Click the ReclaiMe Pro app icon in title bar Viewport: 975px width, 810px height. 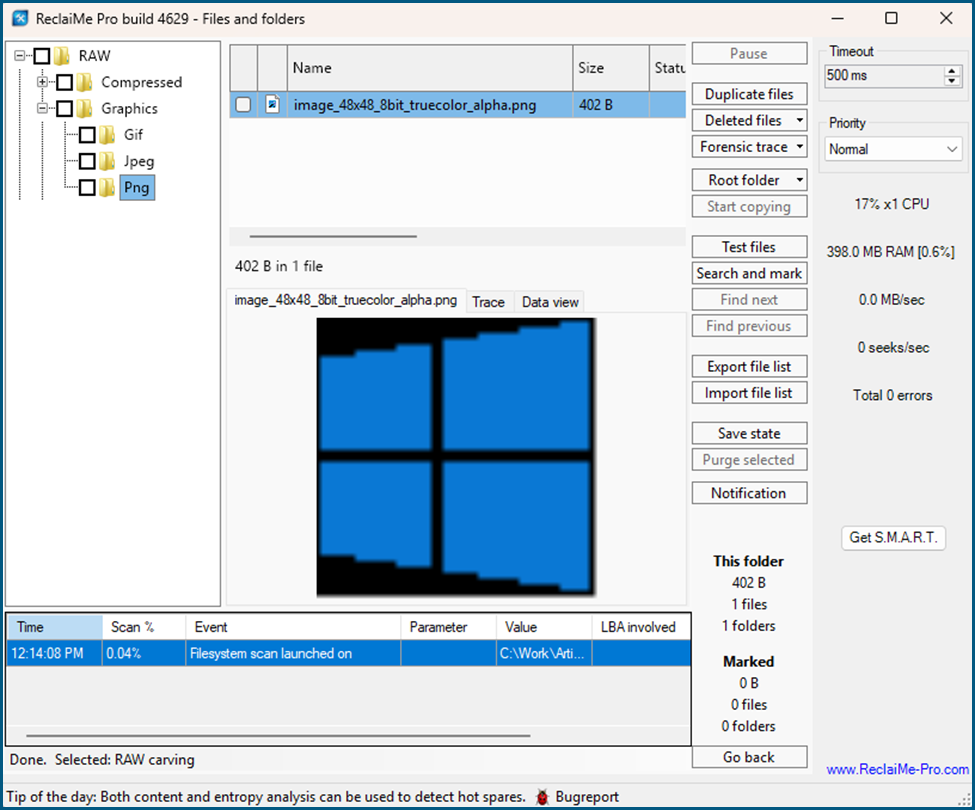[20, 19]
